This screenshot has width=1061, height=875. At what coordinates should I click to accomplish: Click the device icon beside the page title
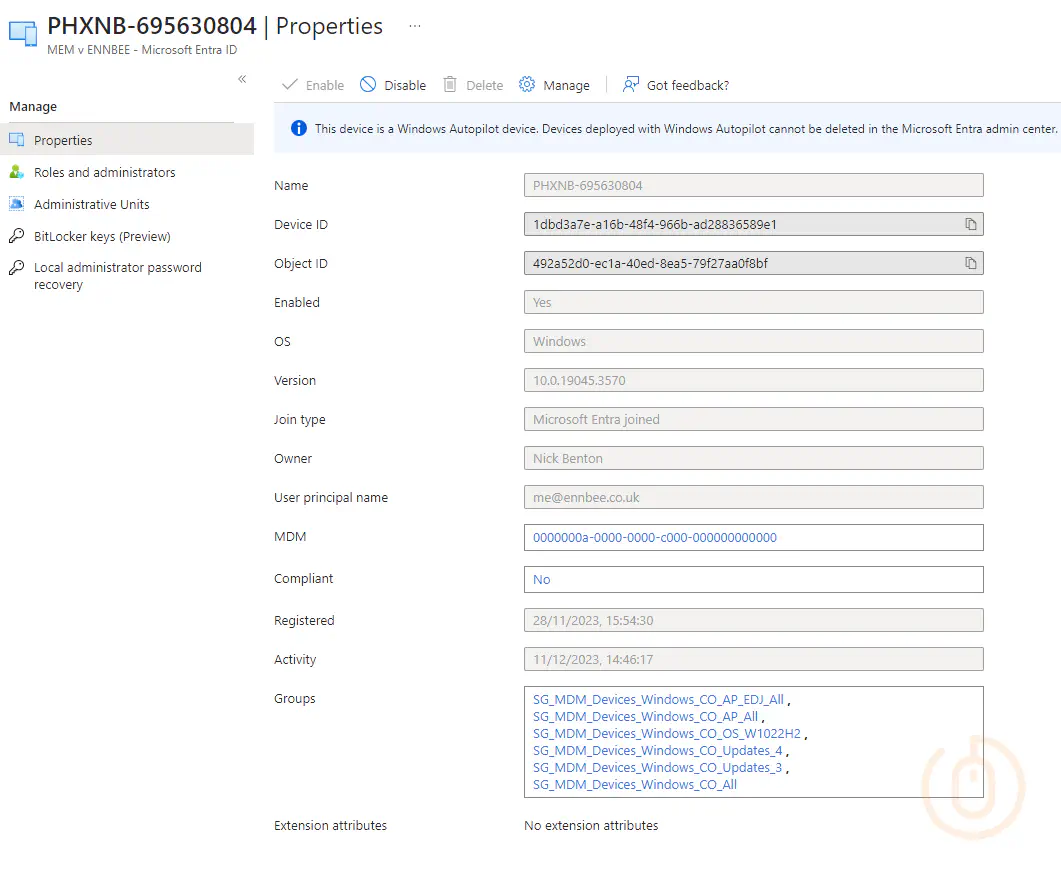pos(23,34)
